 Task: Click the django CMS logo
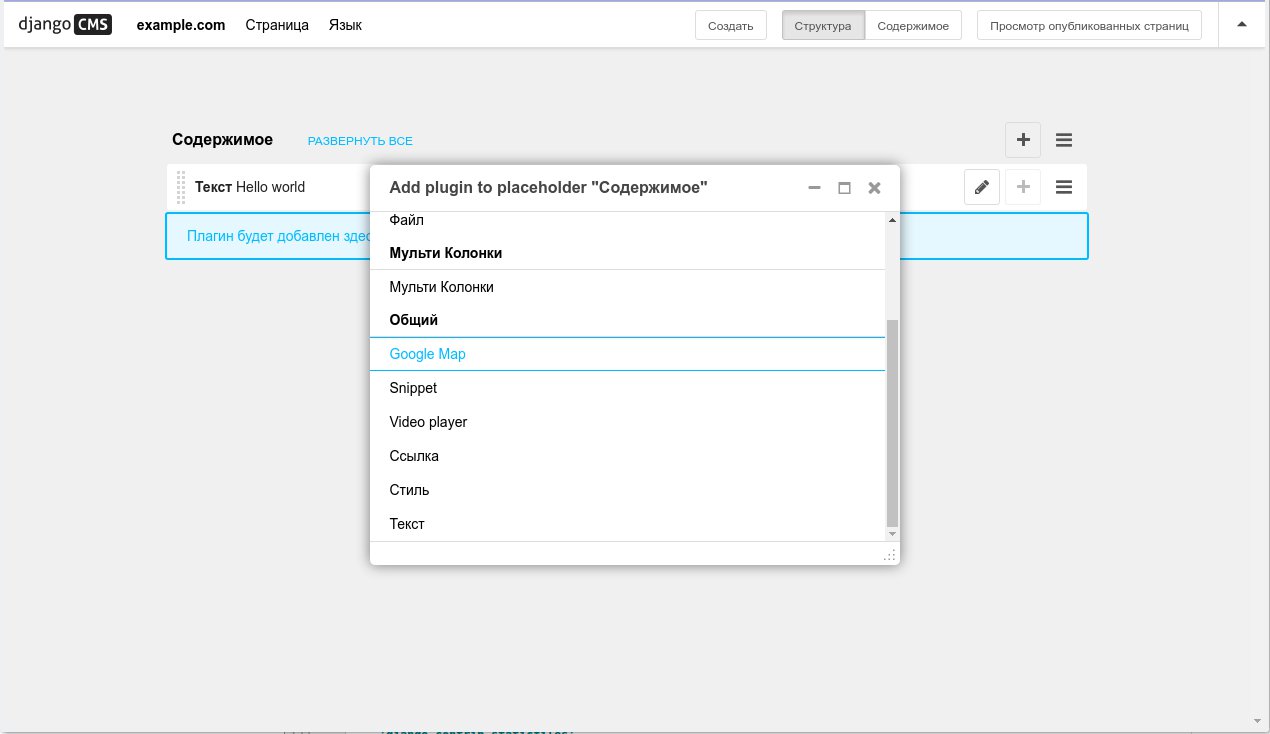coord(65,25)
